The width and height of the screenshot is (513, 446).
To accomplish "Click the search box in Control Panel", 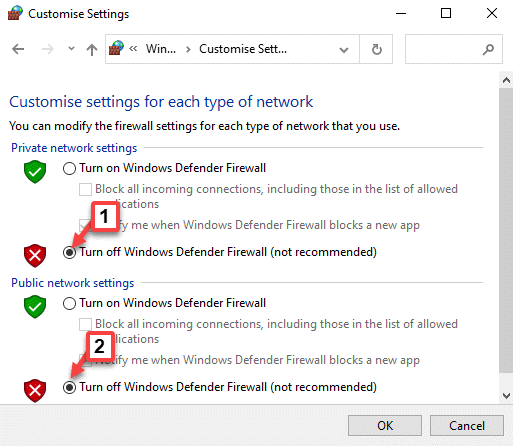I will [x=453, y=49].
